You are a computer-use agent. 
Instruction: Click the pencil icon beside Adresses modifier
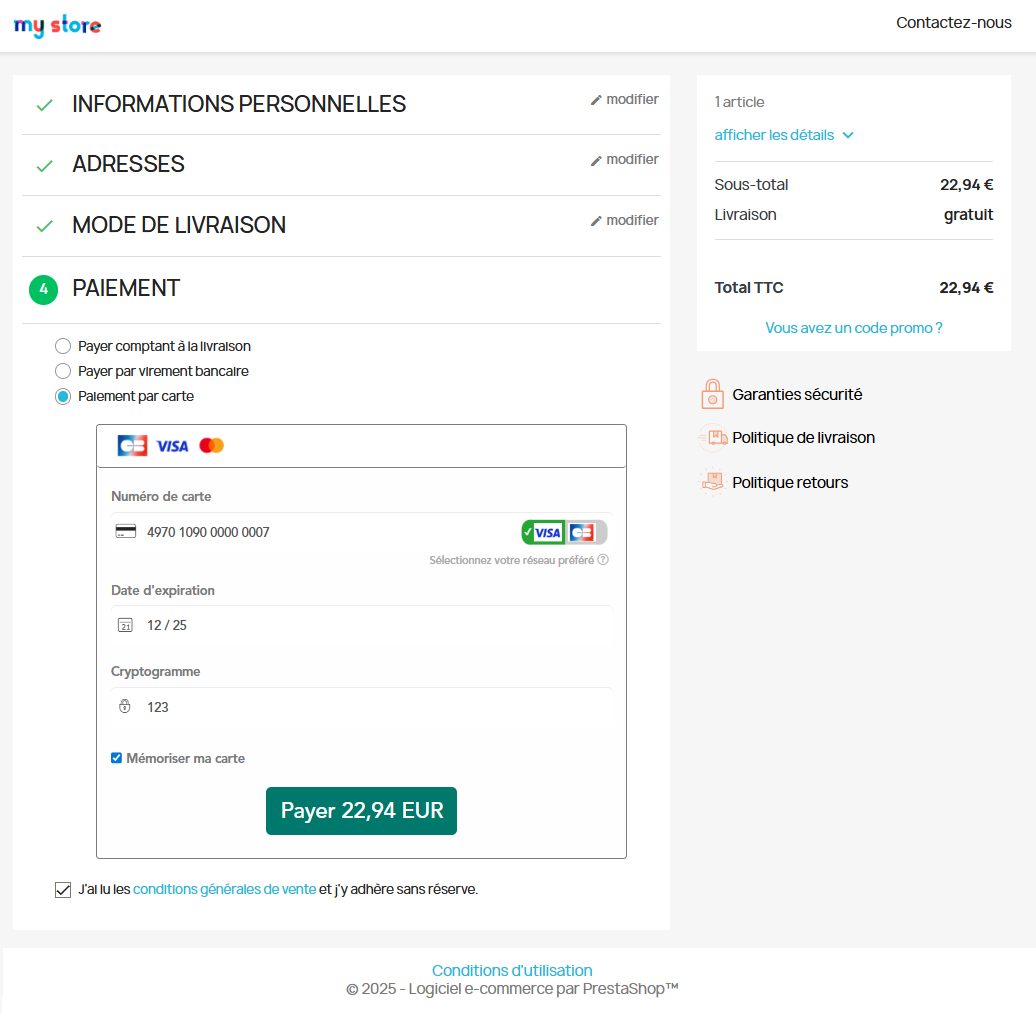[597, 160]
